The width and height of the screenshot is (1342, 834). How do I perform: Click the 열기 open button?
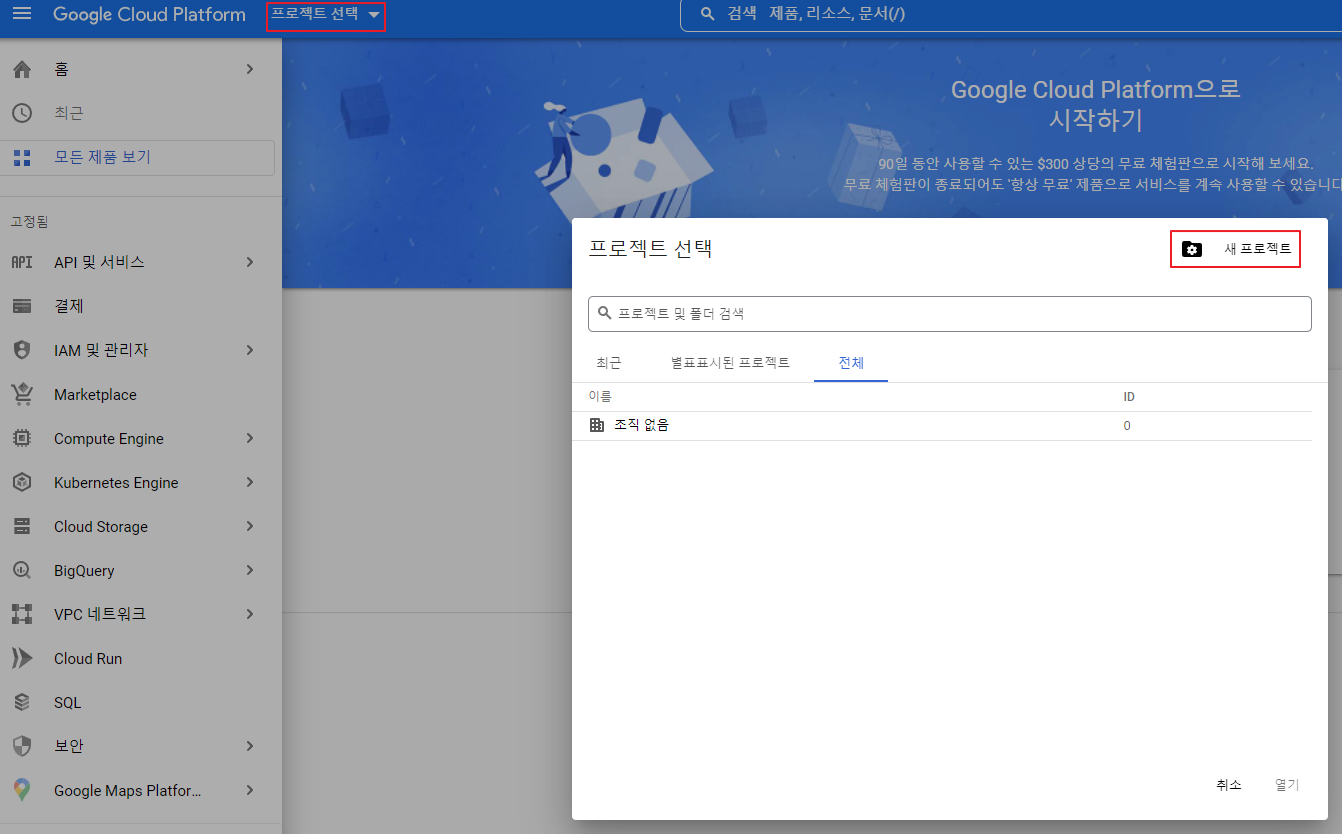tap(1287, 785)
